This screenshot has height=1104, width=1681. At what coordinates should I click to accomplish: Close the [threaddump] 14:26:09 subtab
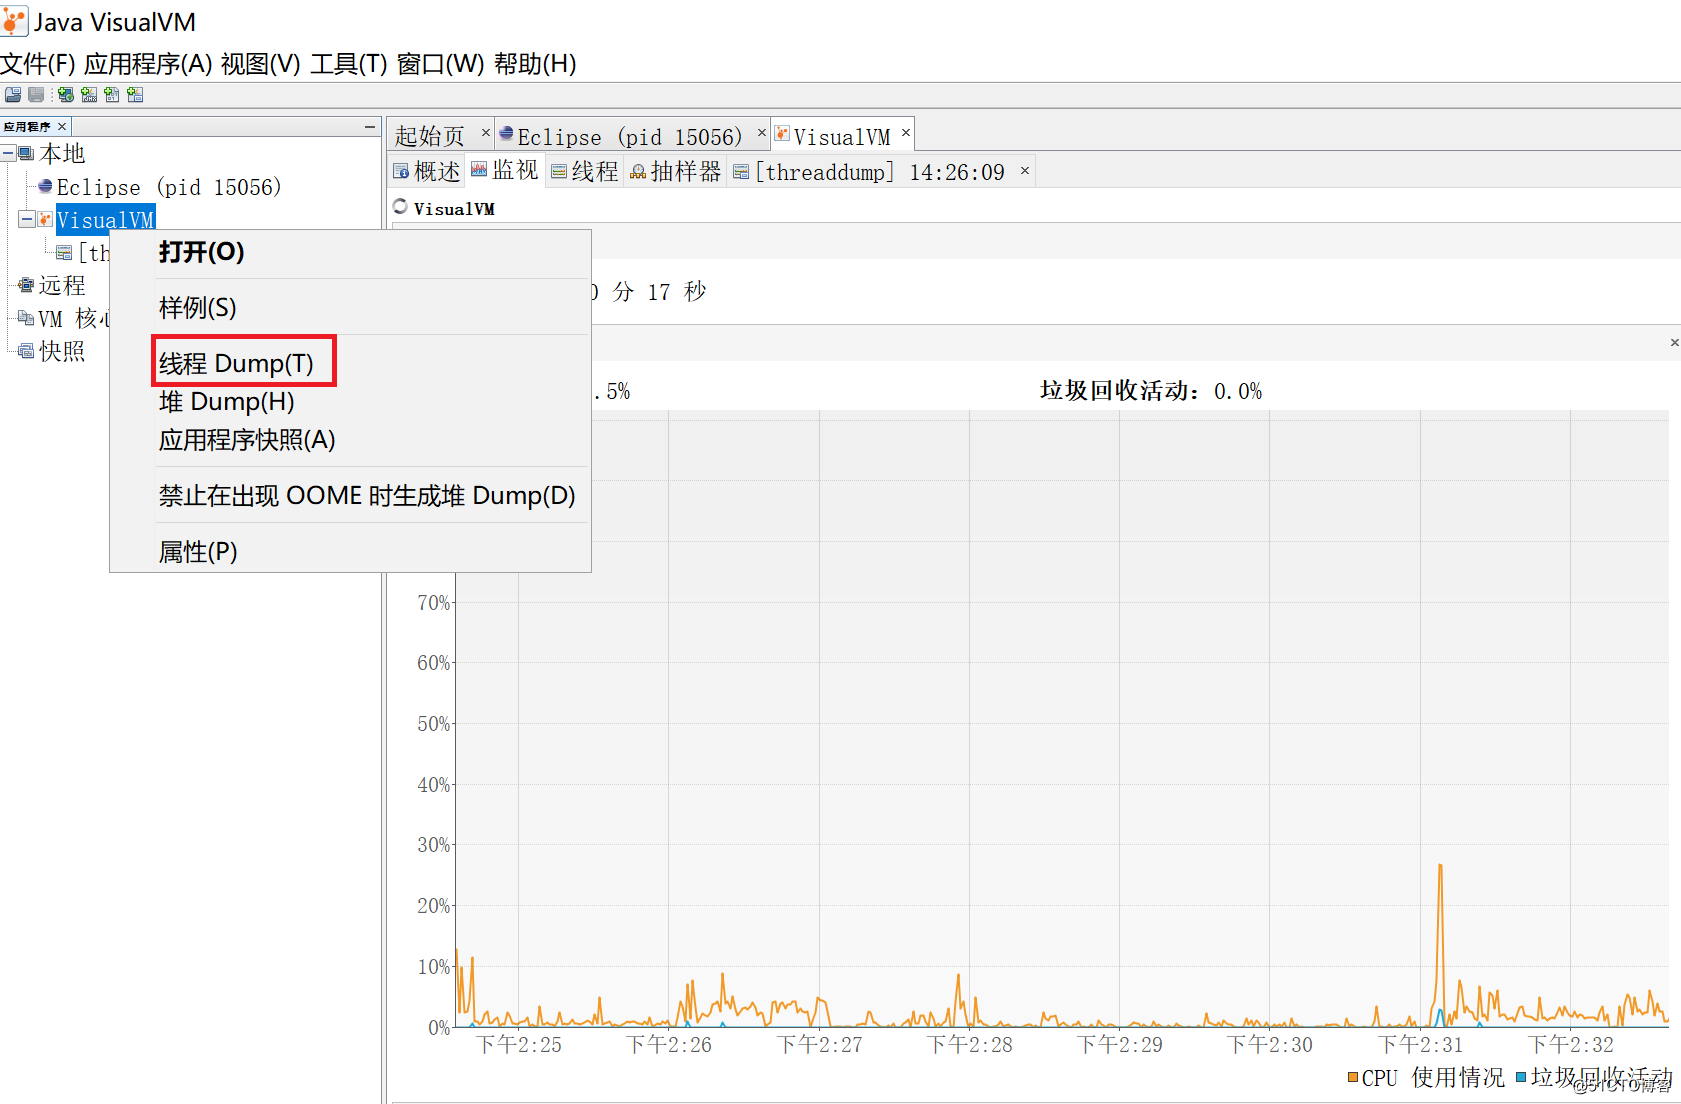(x=1025, y=171)
